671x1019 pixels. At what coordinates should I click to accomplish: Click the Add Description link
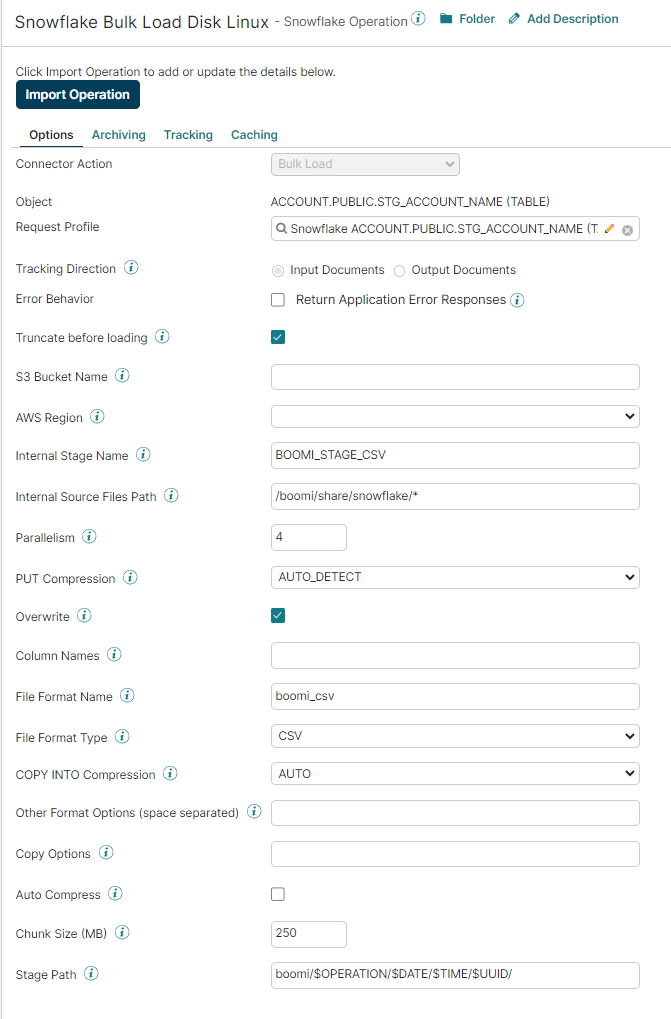click(564, 19)
